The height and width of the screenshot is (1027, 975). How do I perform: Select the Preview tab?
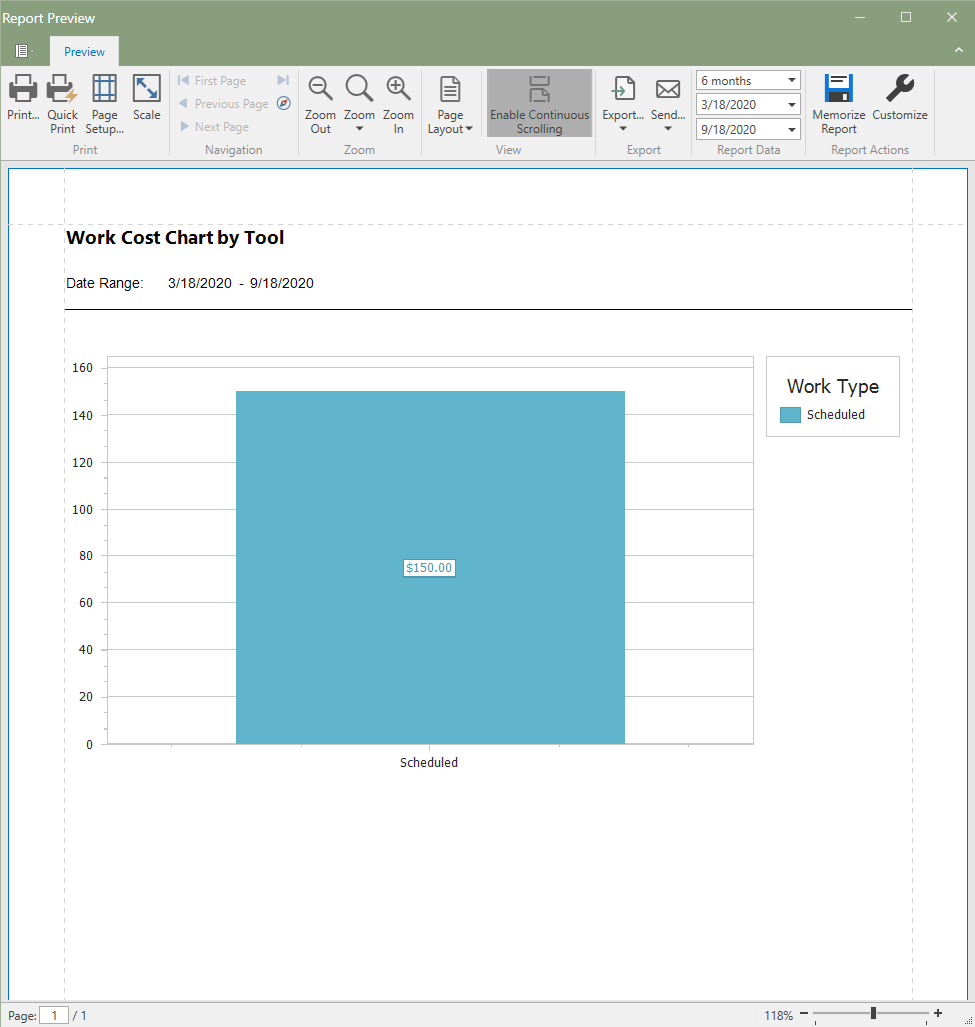pos(84,52)
